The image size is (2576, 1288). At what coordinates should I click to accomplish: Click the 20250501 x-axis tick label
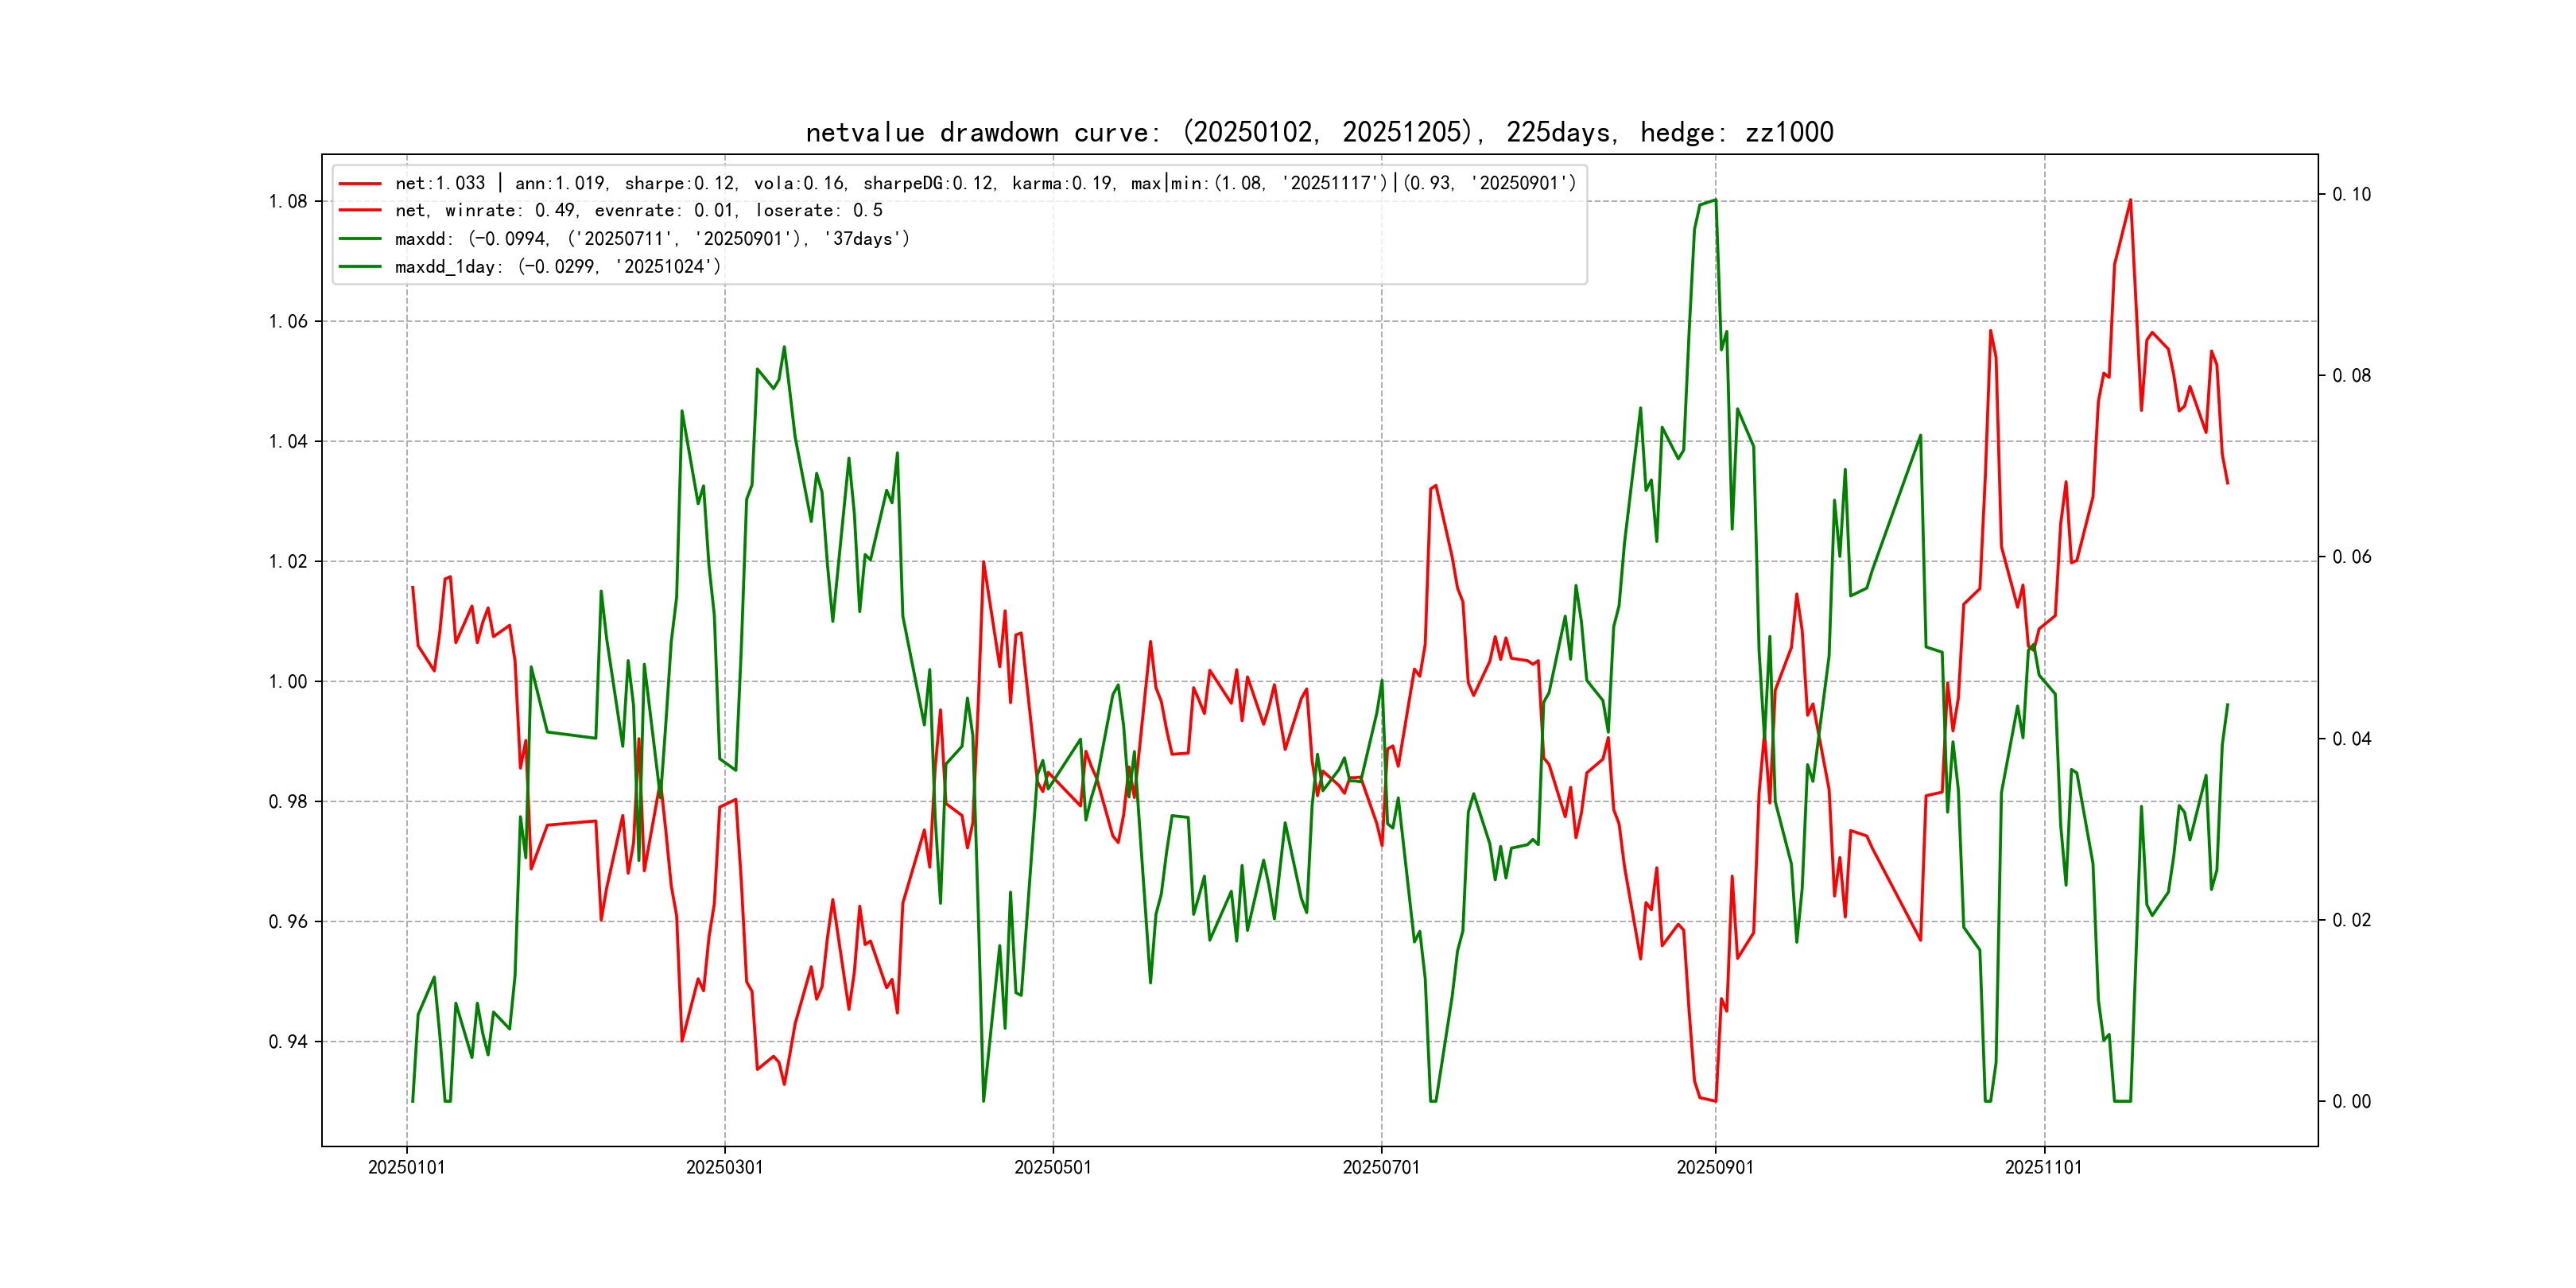click(1052, 1167)
